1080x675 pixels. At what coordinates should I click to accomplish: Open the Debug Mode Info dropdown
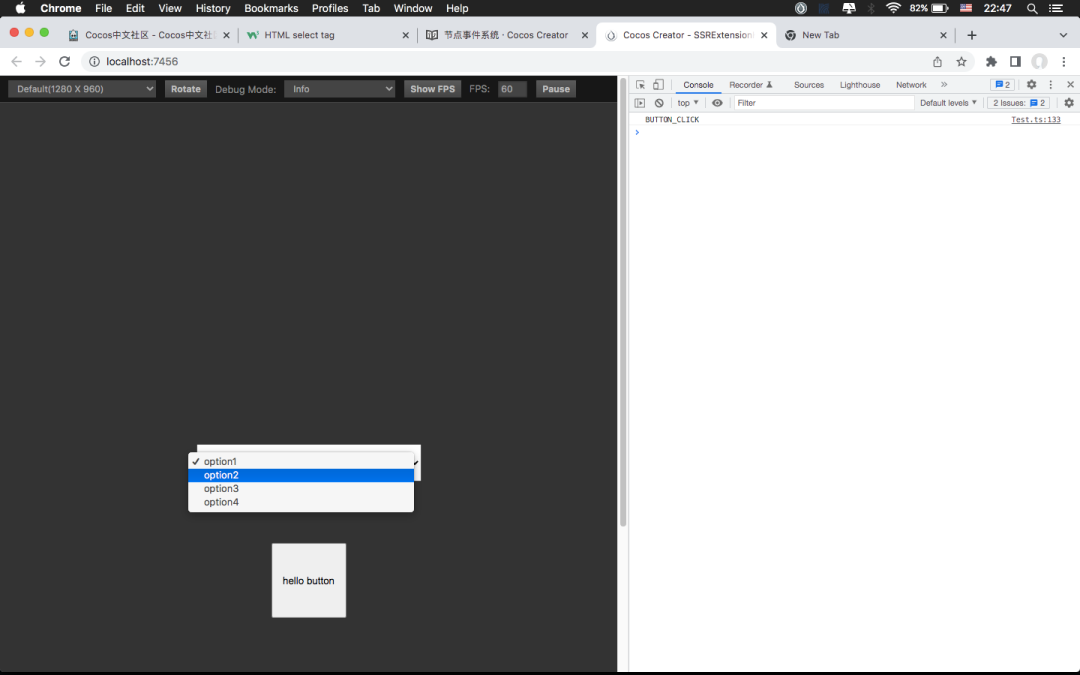tap(340, 89)
